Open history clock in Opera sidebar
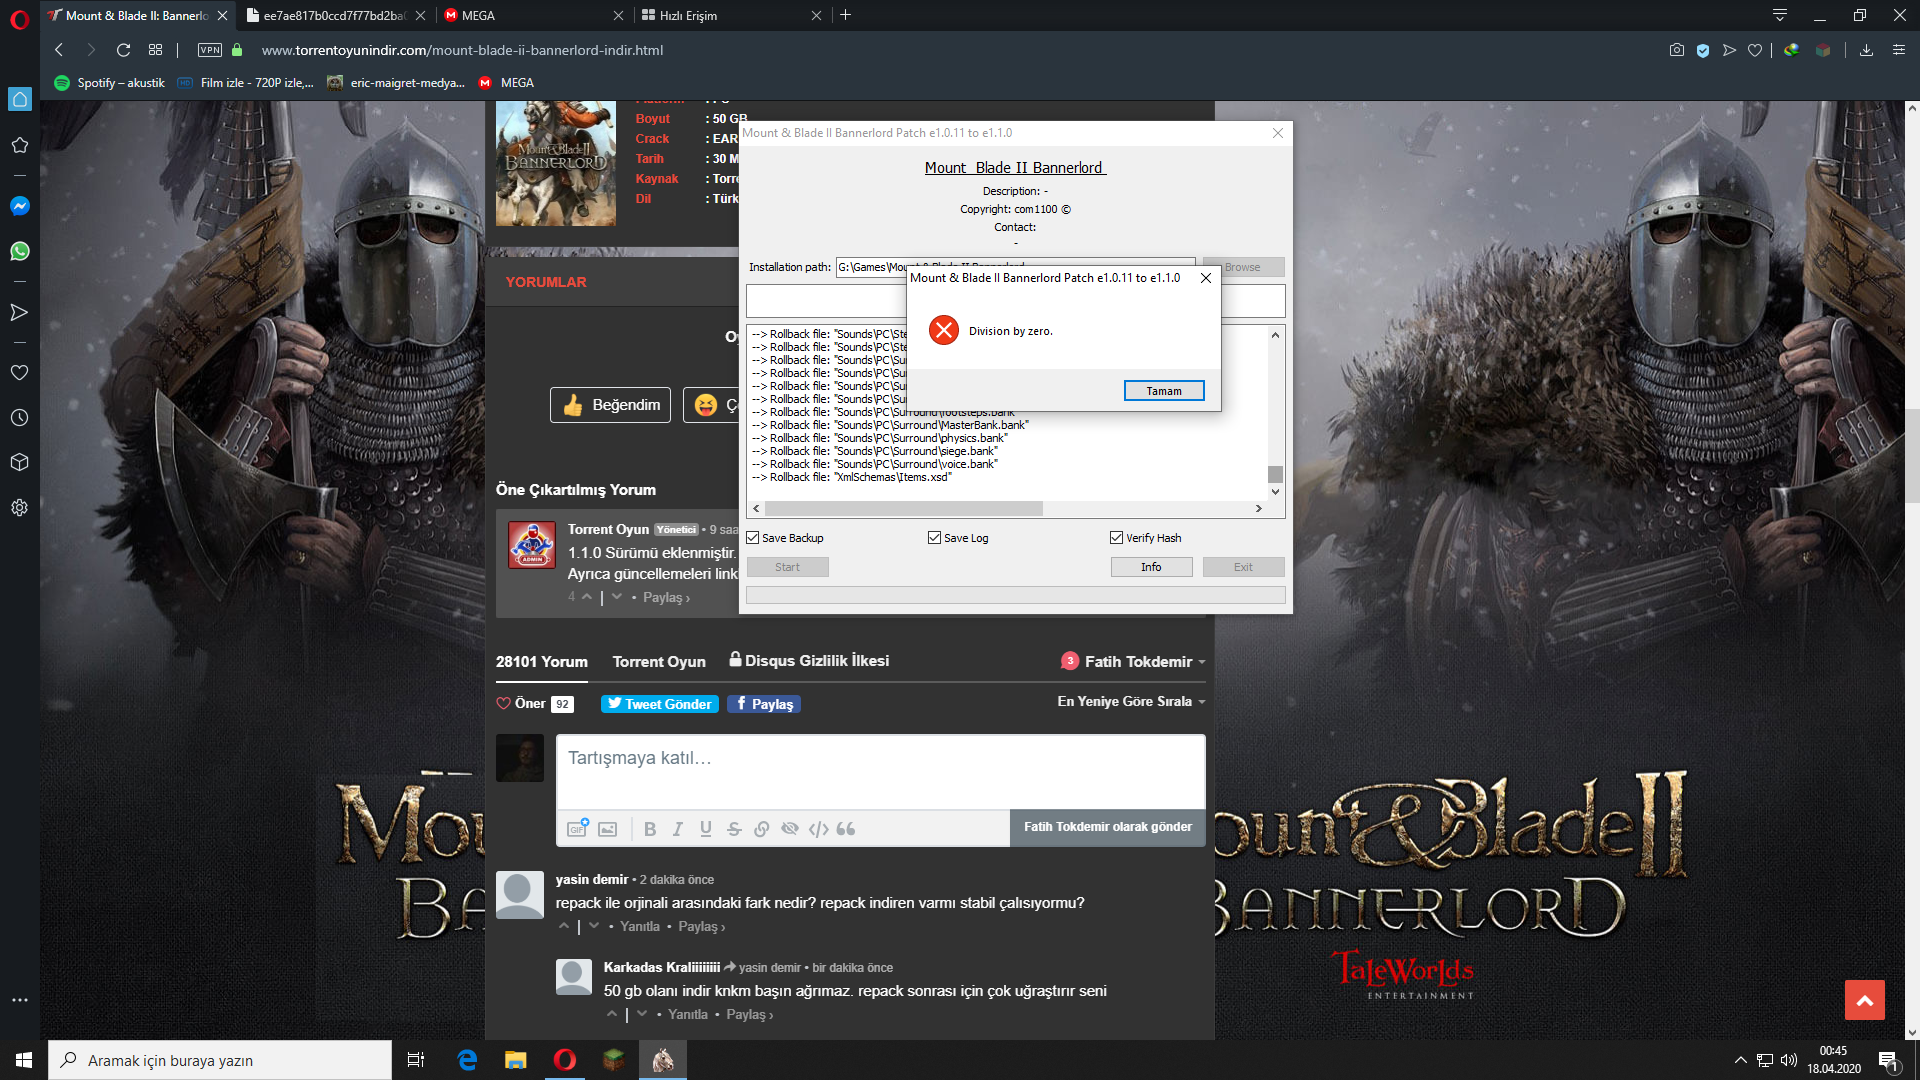The height and width of the screenshot is (1080, 1920). [x=19, y=418]
